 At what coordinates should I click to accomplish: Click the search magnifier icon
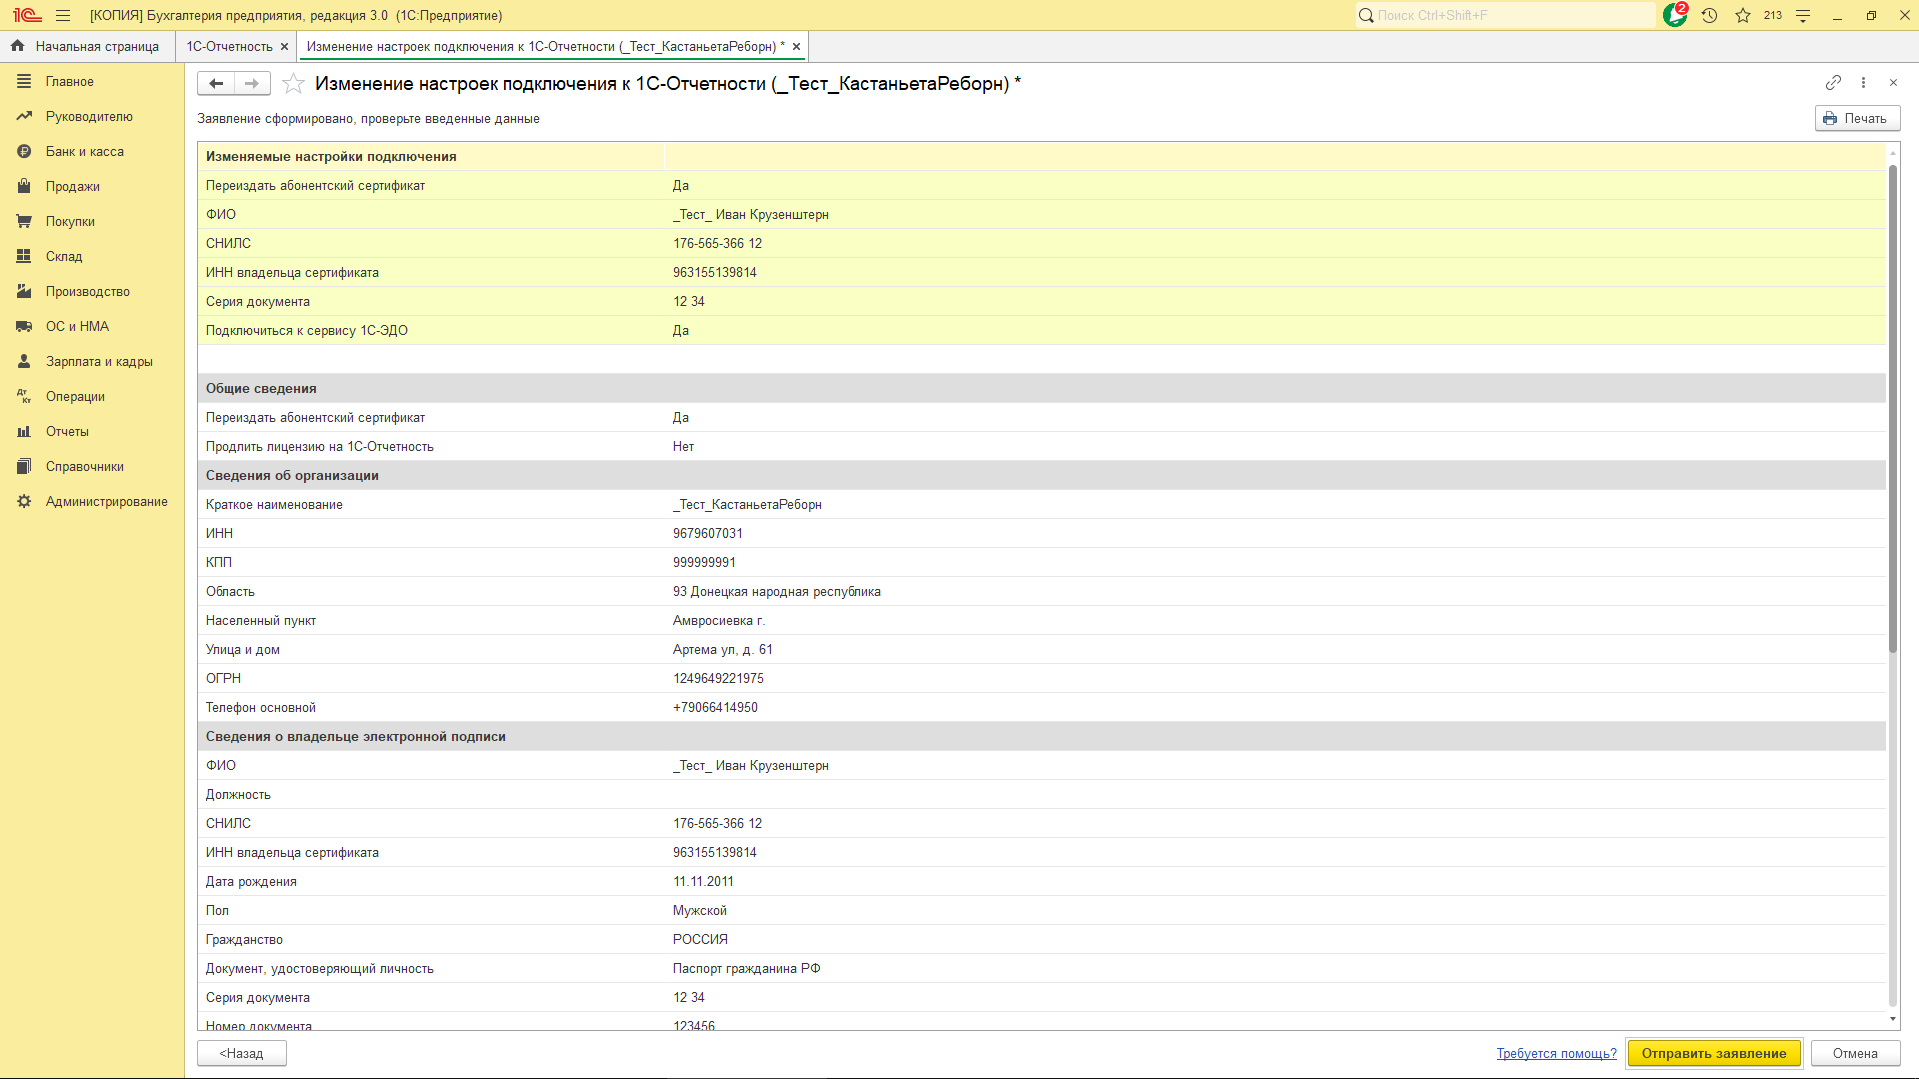(x=1365, y=15)
